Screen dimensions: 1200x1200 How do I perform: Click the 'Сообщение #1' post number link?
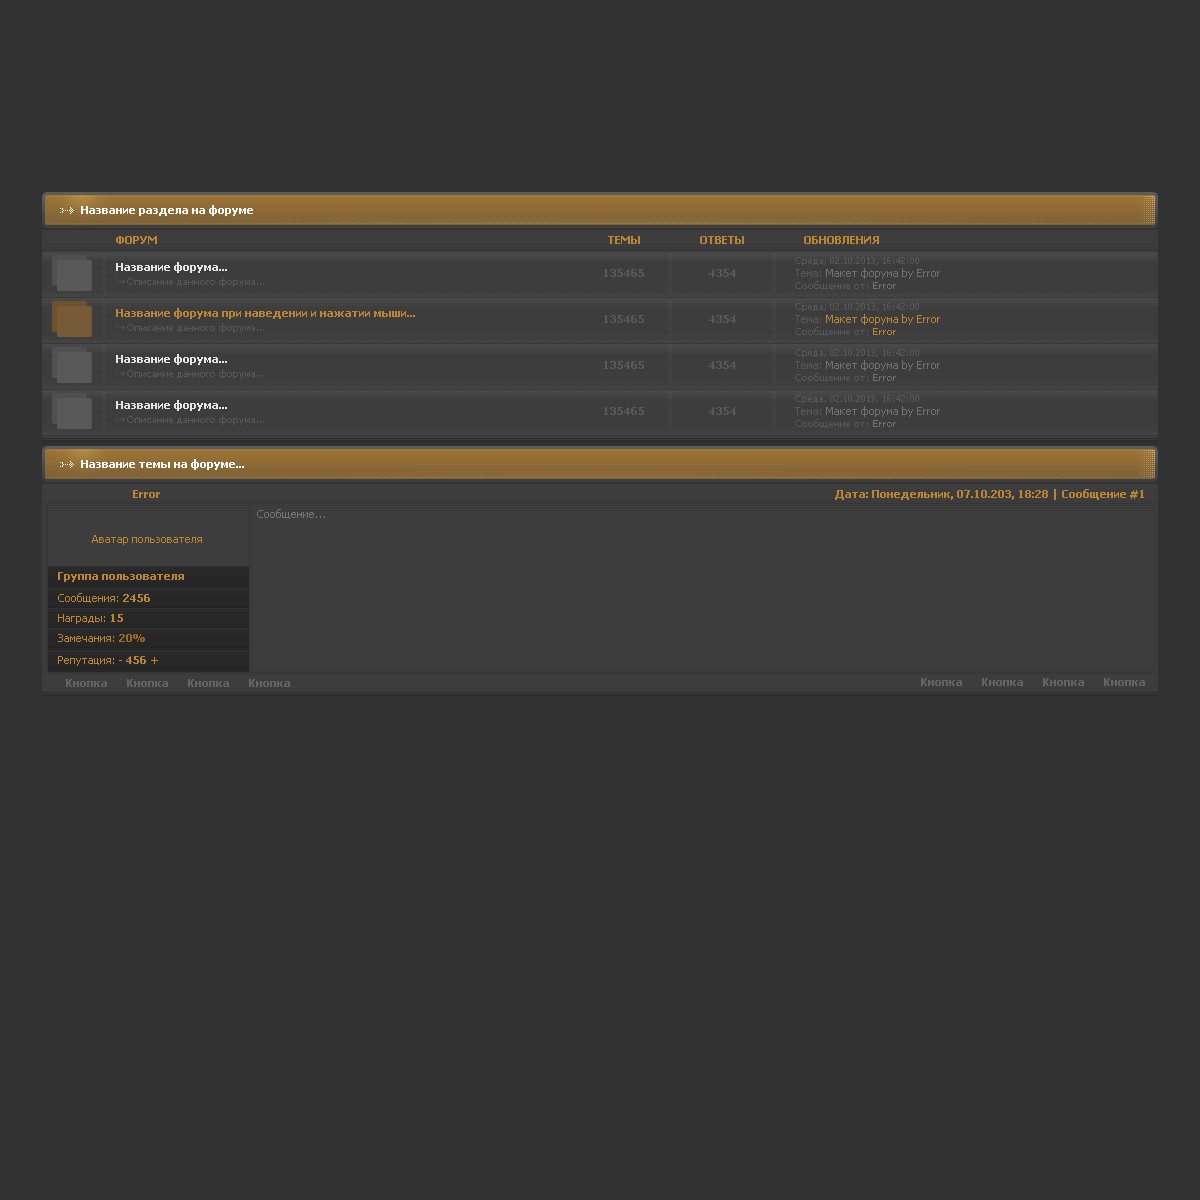click(x=1102, y=494)
